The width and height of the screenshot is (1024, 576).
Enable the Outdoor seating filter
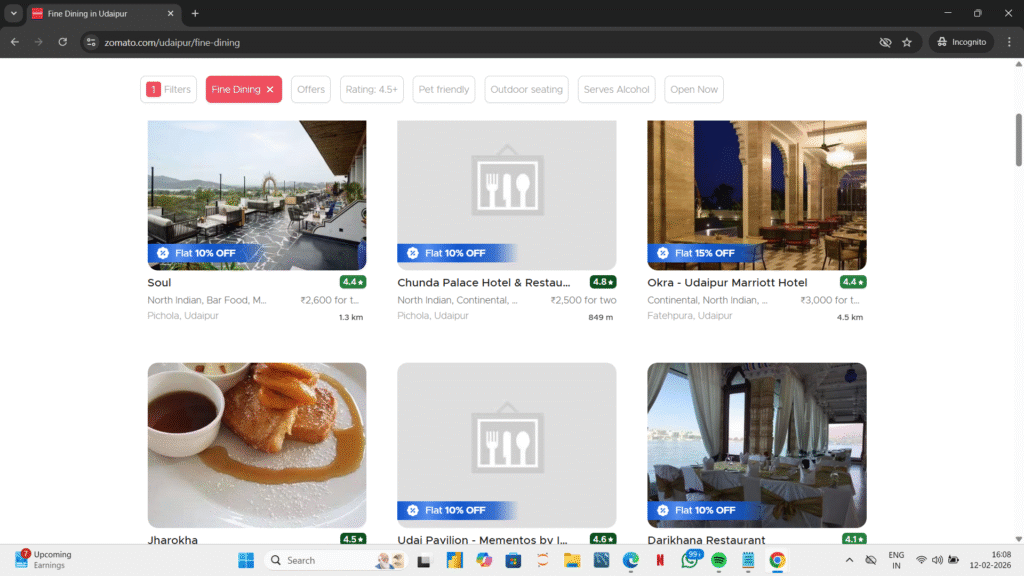pos(526,90)
